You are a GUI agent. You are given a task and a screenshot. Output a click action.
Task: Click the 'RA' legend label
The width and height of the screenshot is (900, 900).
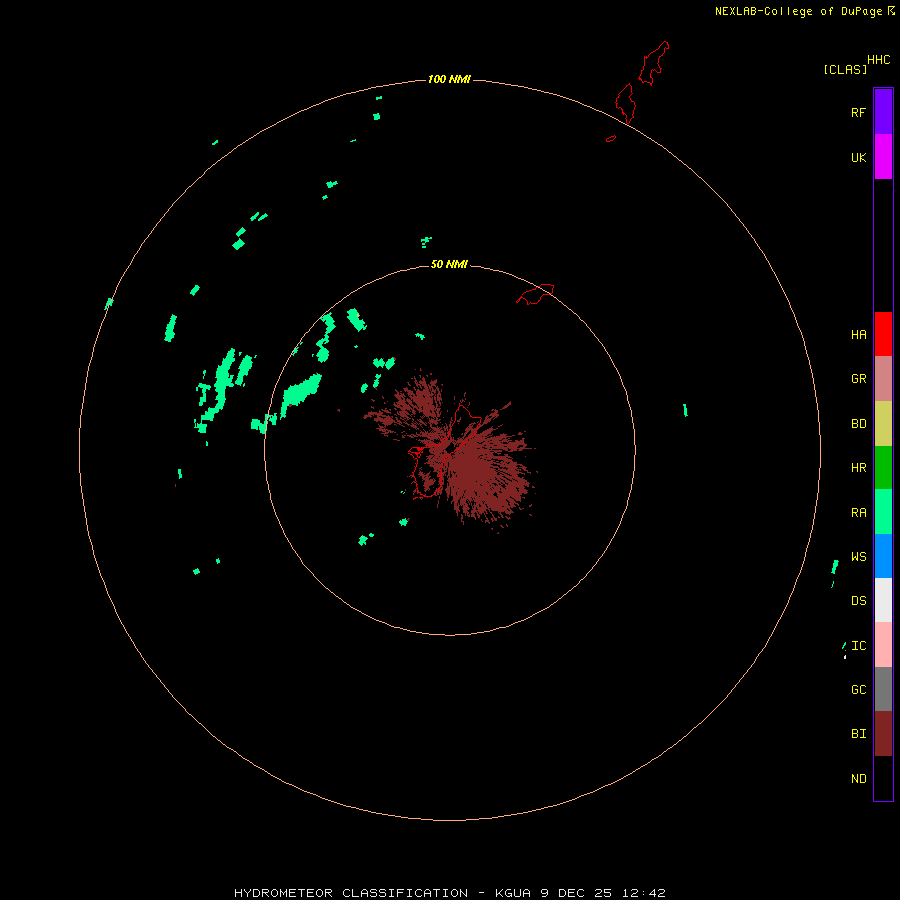(858, 513)
